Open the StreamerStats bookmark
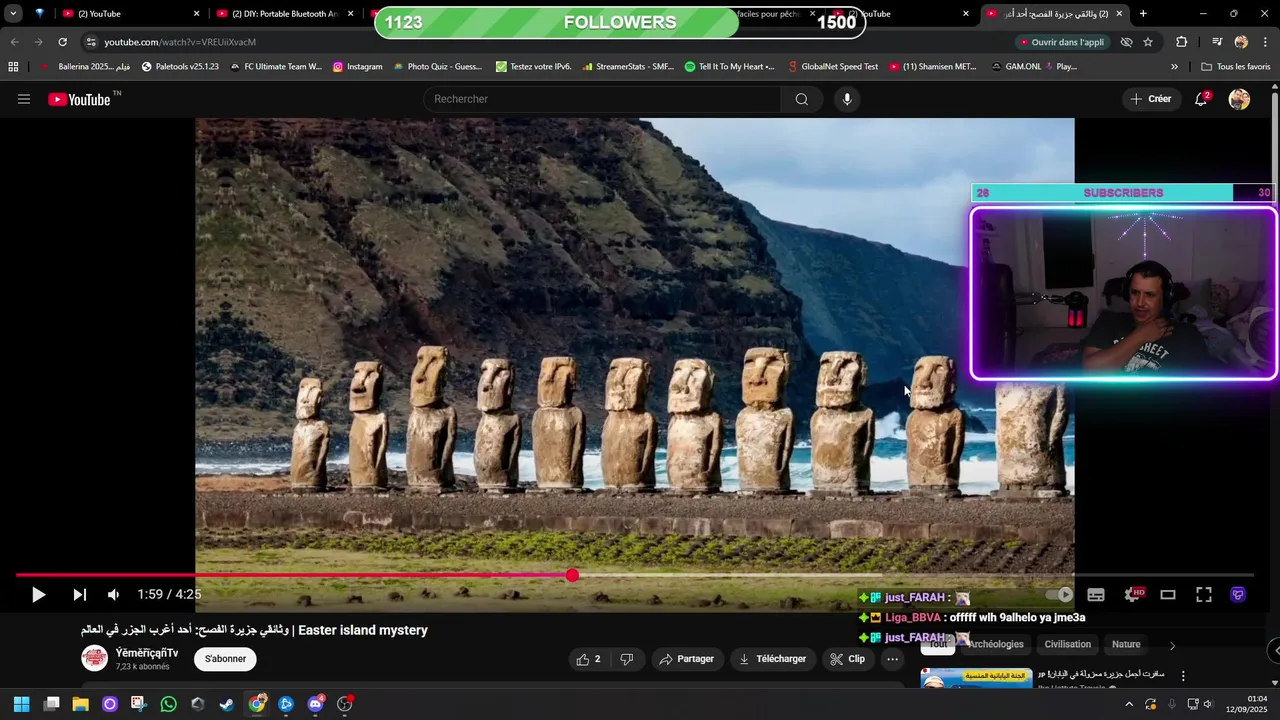This screenshot has height=720, width=1280. [x=627, y=67]
